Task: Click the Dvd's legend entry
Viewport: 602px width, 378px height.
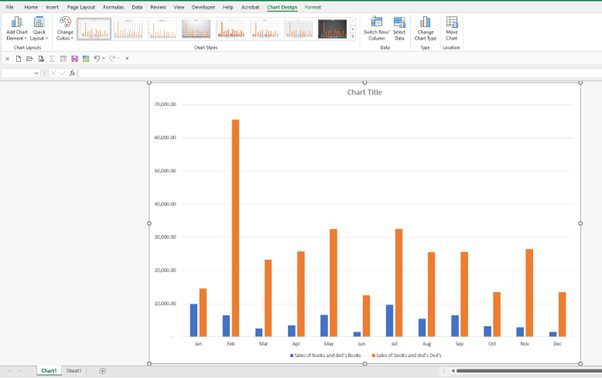Action: tap(407, 355)
